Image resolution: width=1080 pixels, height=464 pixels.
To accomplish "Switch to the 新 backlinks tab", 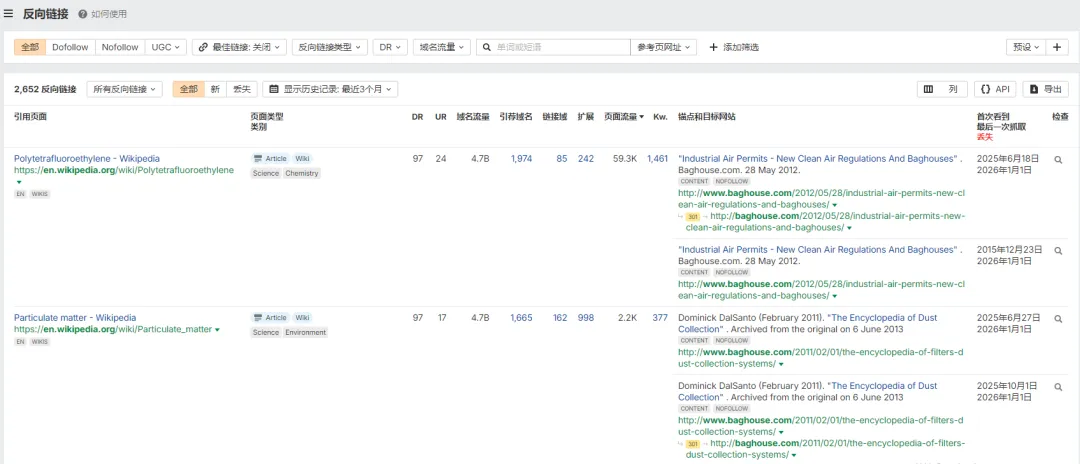I will click(x=214, y=89).
